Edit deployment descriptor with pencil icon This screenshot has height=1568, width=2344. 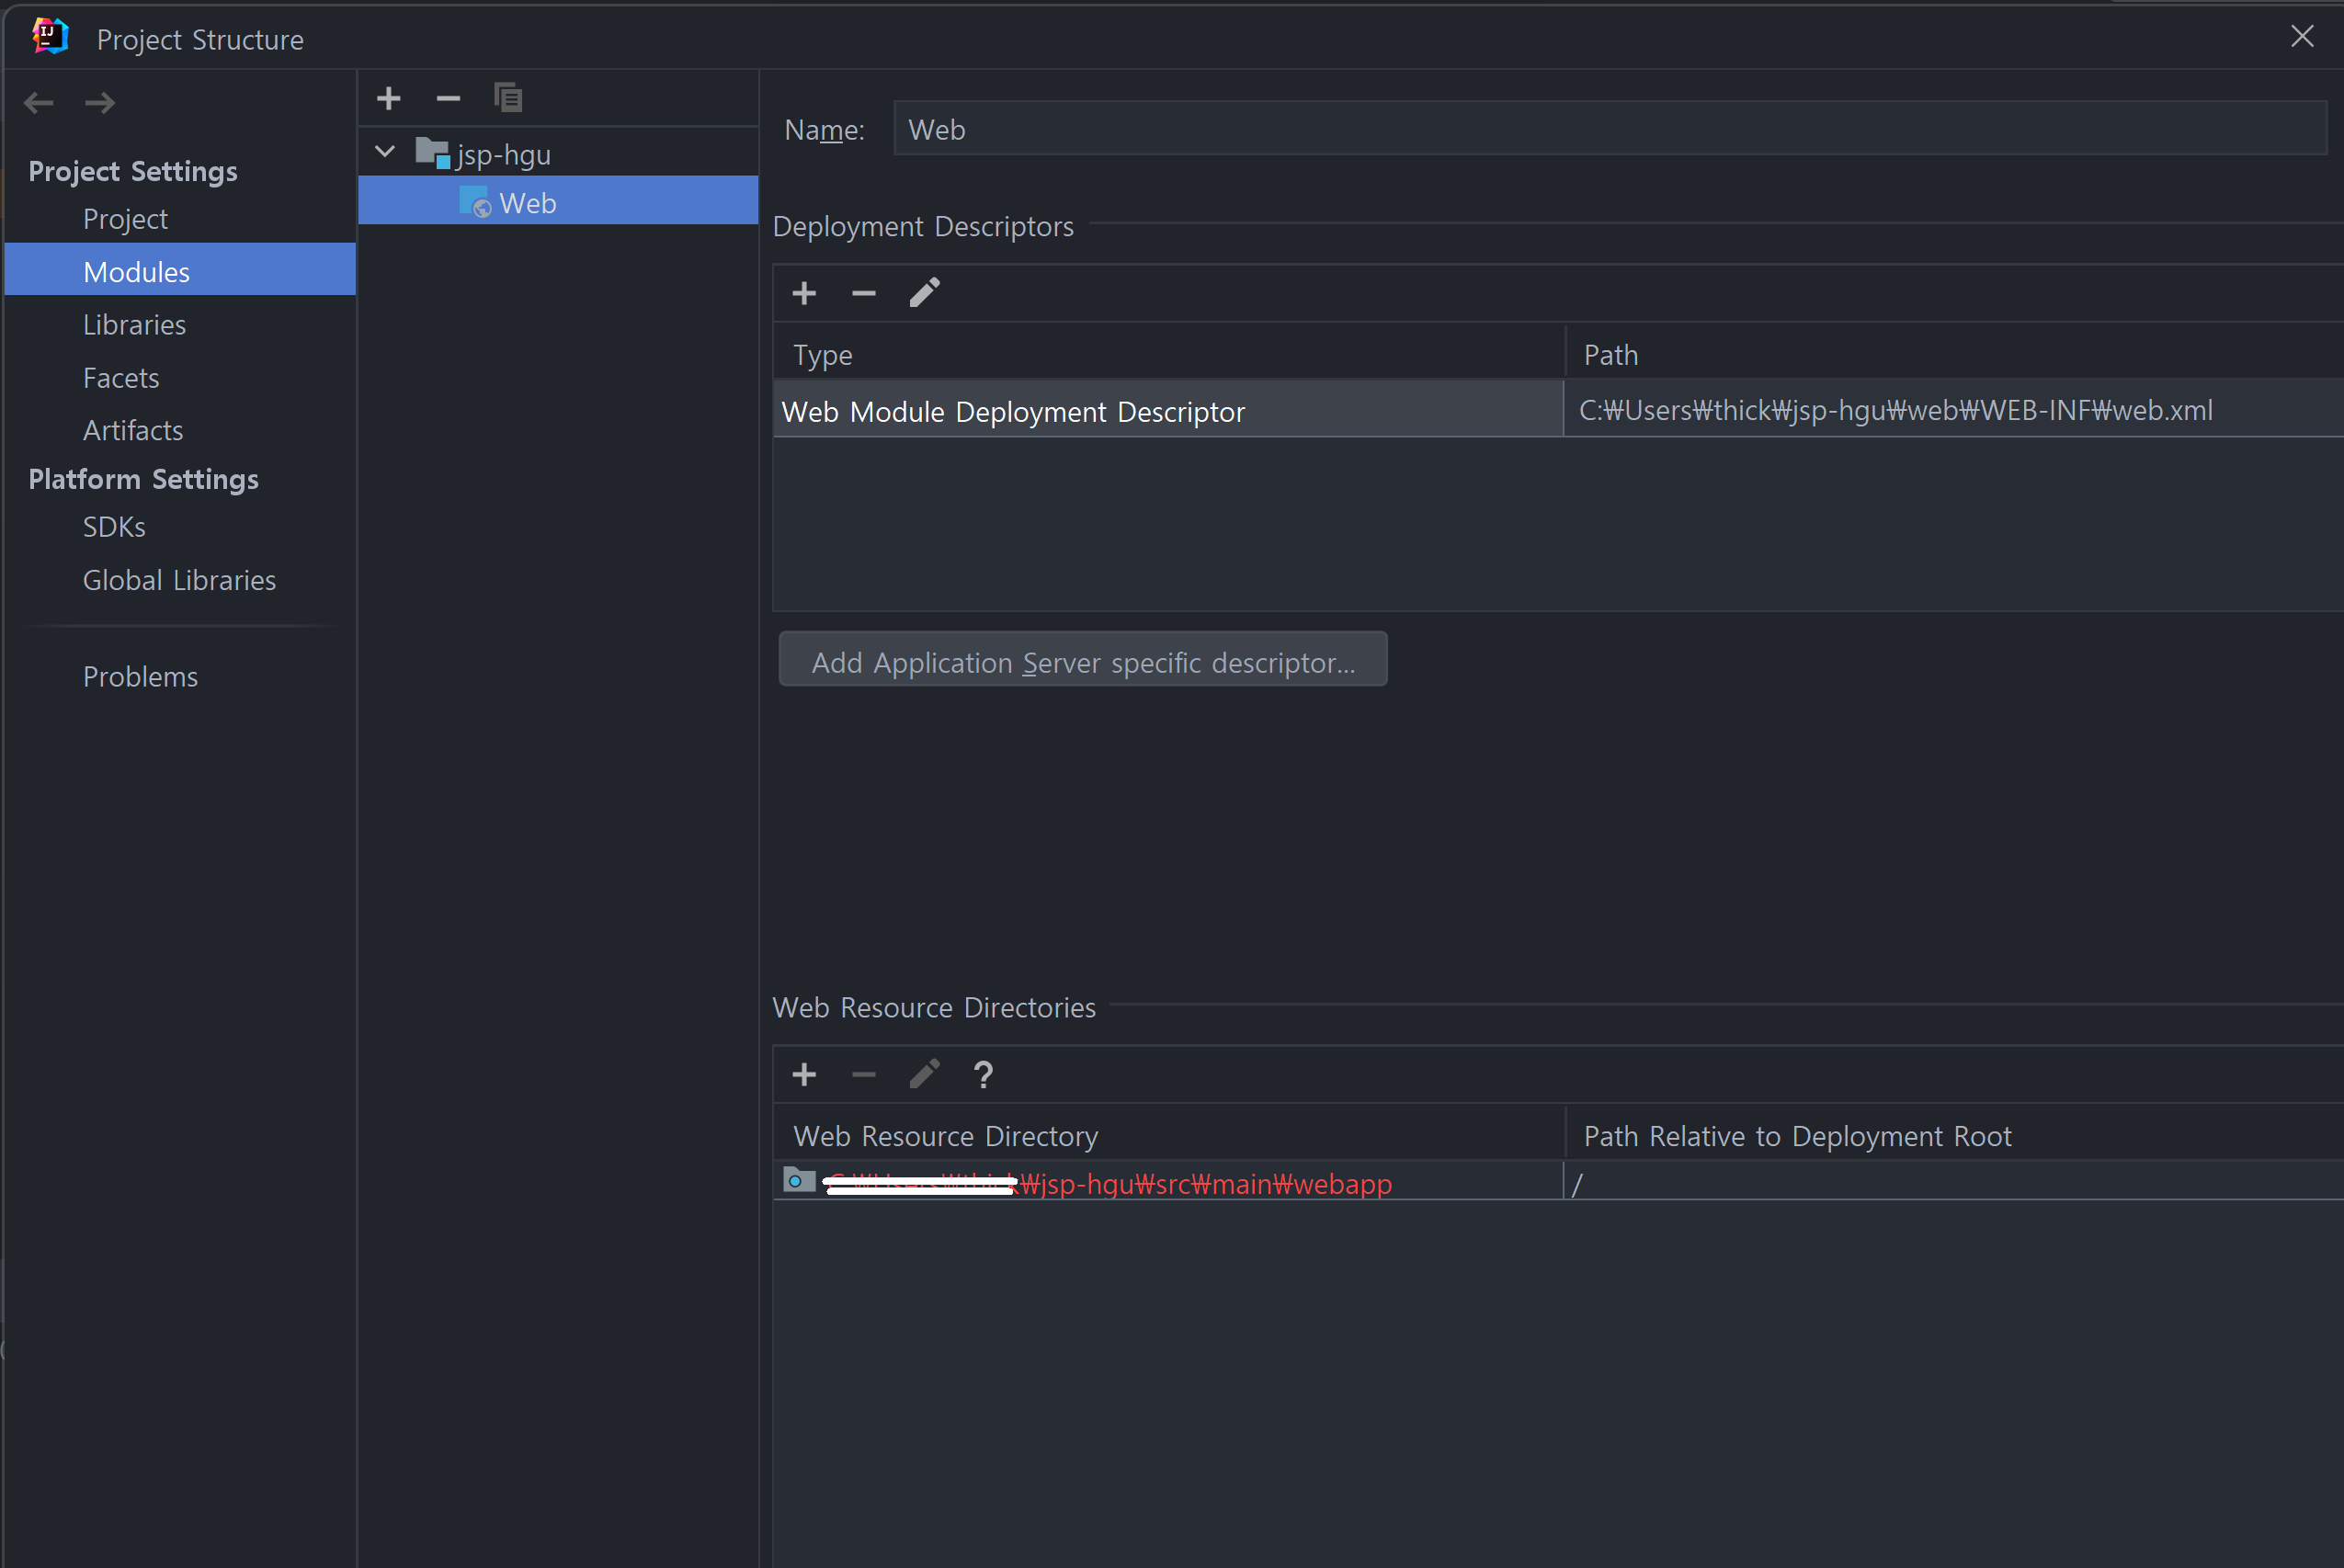pyautogui.click(x=924, y=293)
